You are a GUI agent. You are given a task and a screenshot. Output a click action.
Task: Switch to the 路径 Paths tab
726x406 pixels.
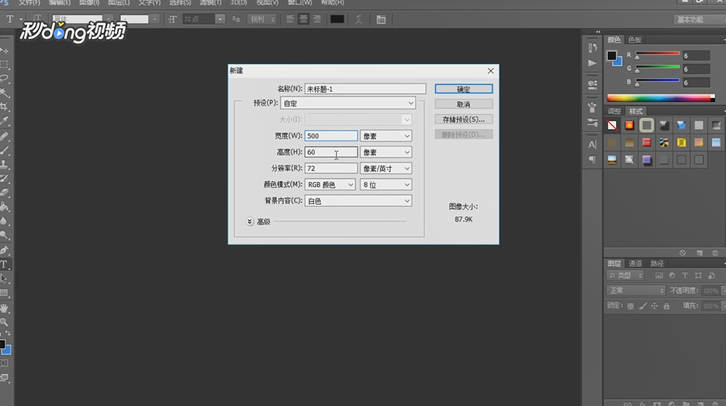click(x=657, y=263)
